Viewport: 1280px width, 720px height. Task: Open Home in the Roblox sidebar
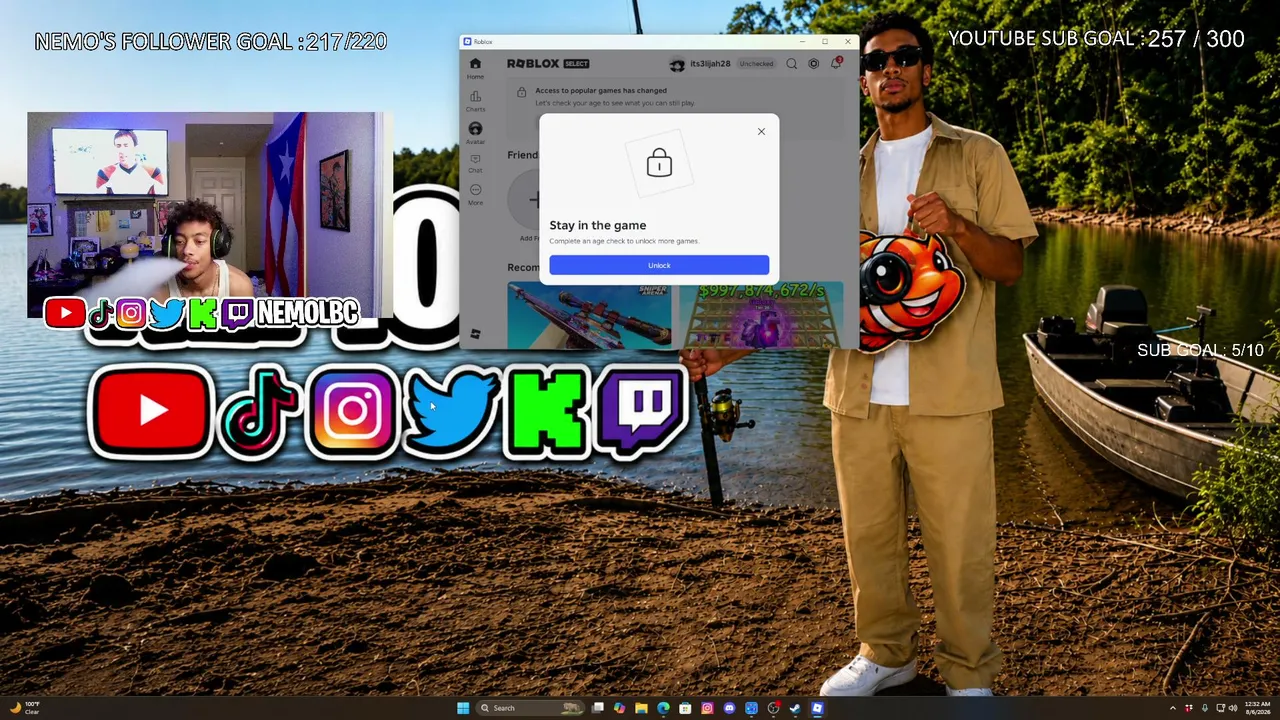pyautogui.click(x=475, y=68)
